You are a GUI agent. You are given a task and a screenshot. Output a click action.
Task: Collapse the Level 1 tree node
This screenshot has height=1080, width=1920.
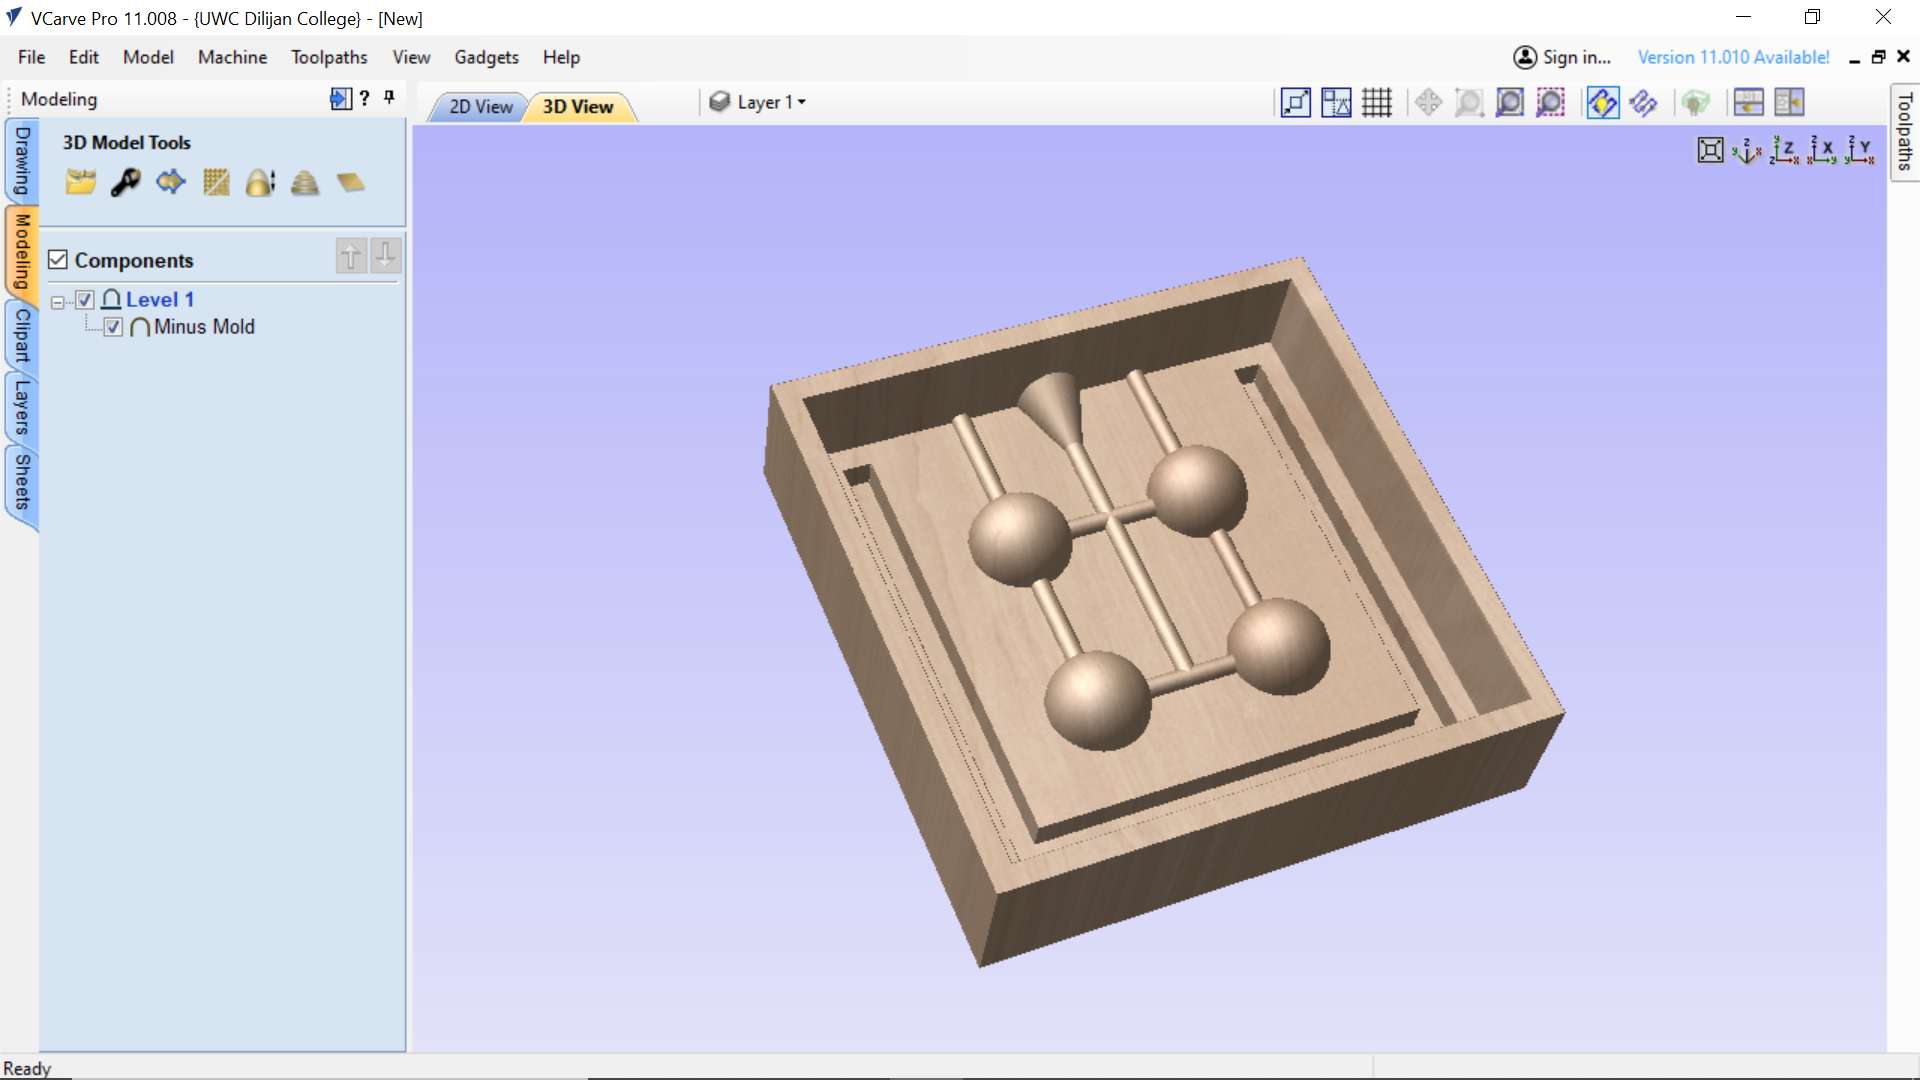click(58, 301)
